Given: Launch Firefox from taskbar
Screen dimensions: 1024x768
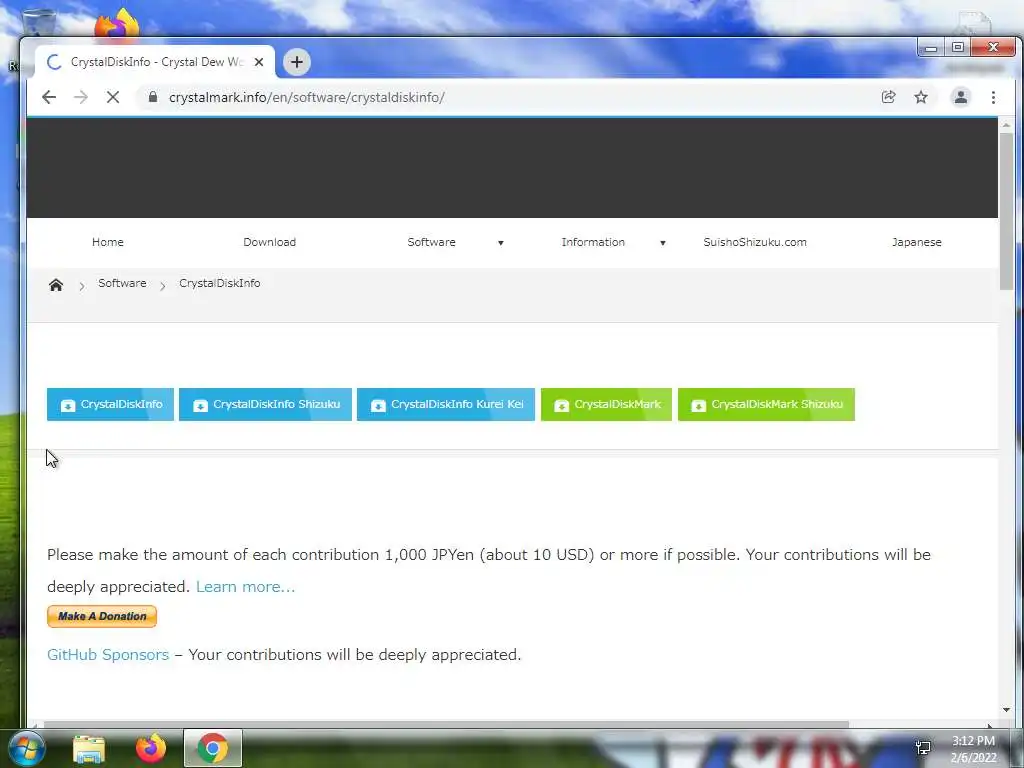Looking at the screenshot, I should coord(151,748).
